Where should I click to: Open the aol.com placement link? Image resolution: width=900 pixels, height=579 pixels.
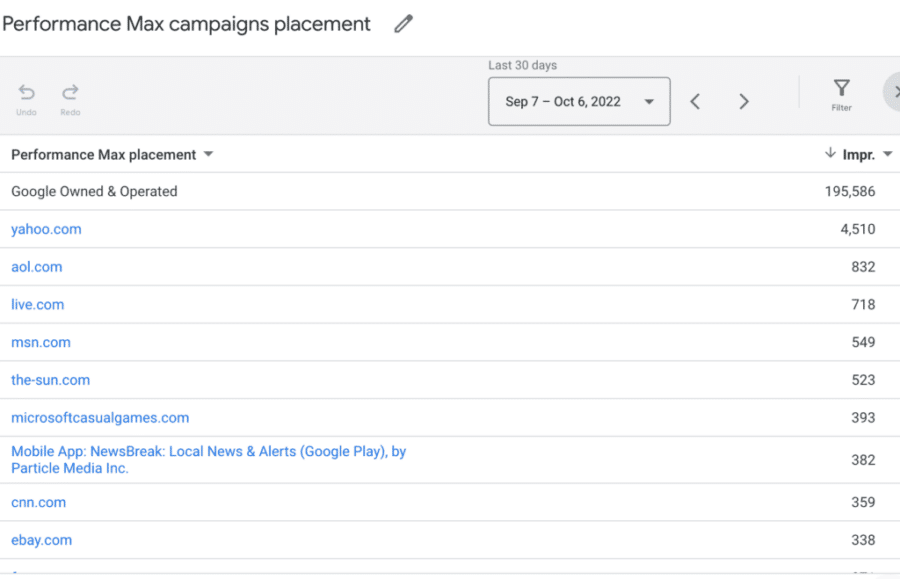coord(37,267)
